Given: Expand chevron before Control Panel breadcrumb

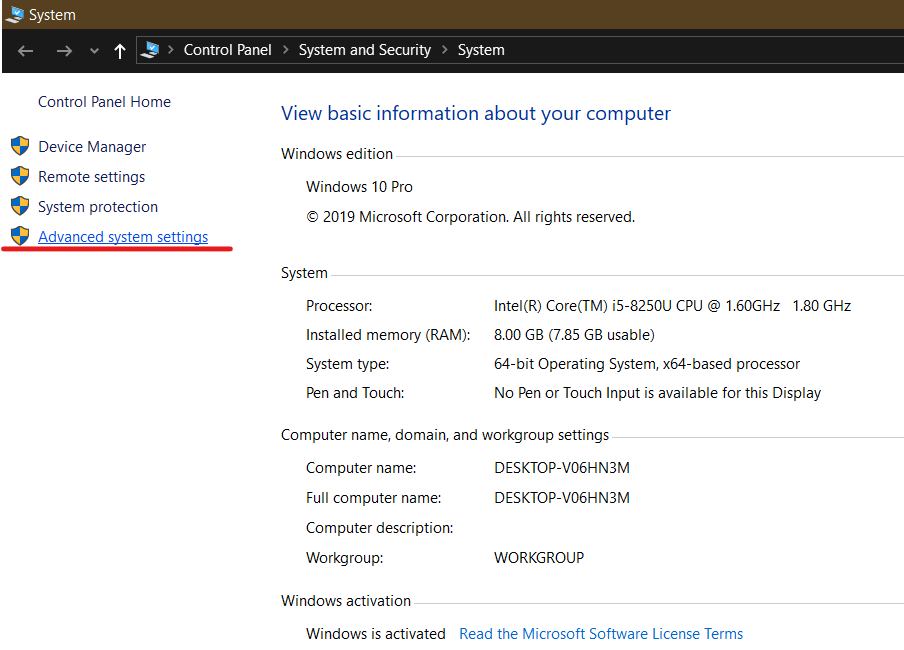Looking at the screenshot, I should click(171, 50).
